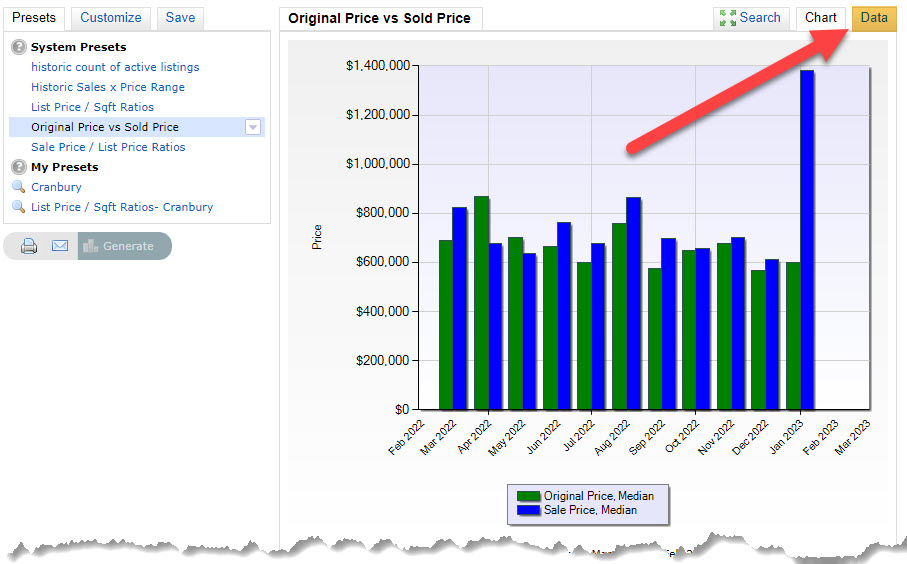Viewport: 907px width, 564px height.
Task: Switch to the Chart view
Action: [820, 18]
